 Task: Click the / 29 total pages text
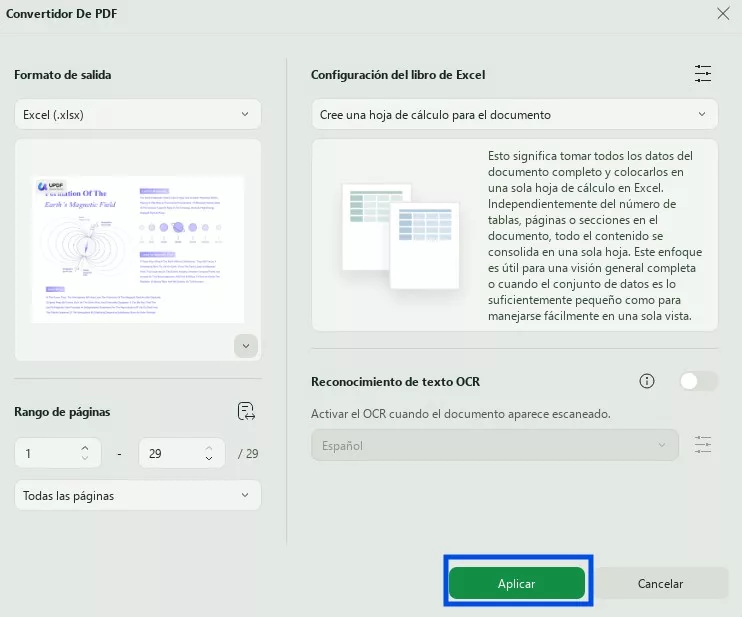pos(248,454)
